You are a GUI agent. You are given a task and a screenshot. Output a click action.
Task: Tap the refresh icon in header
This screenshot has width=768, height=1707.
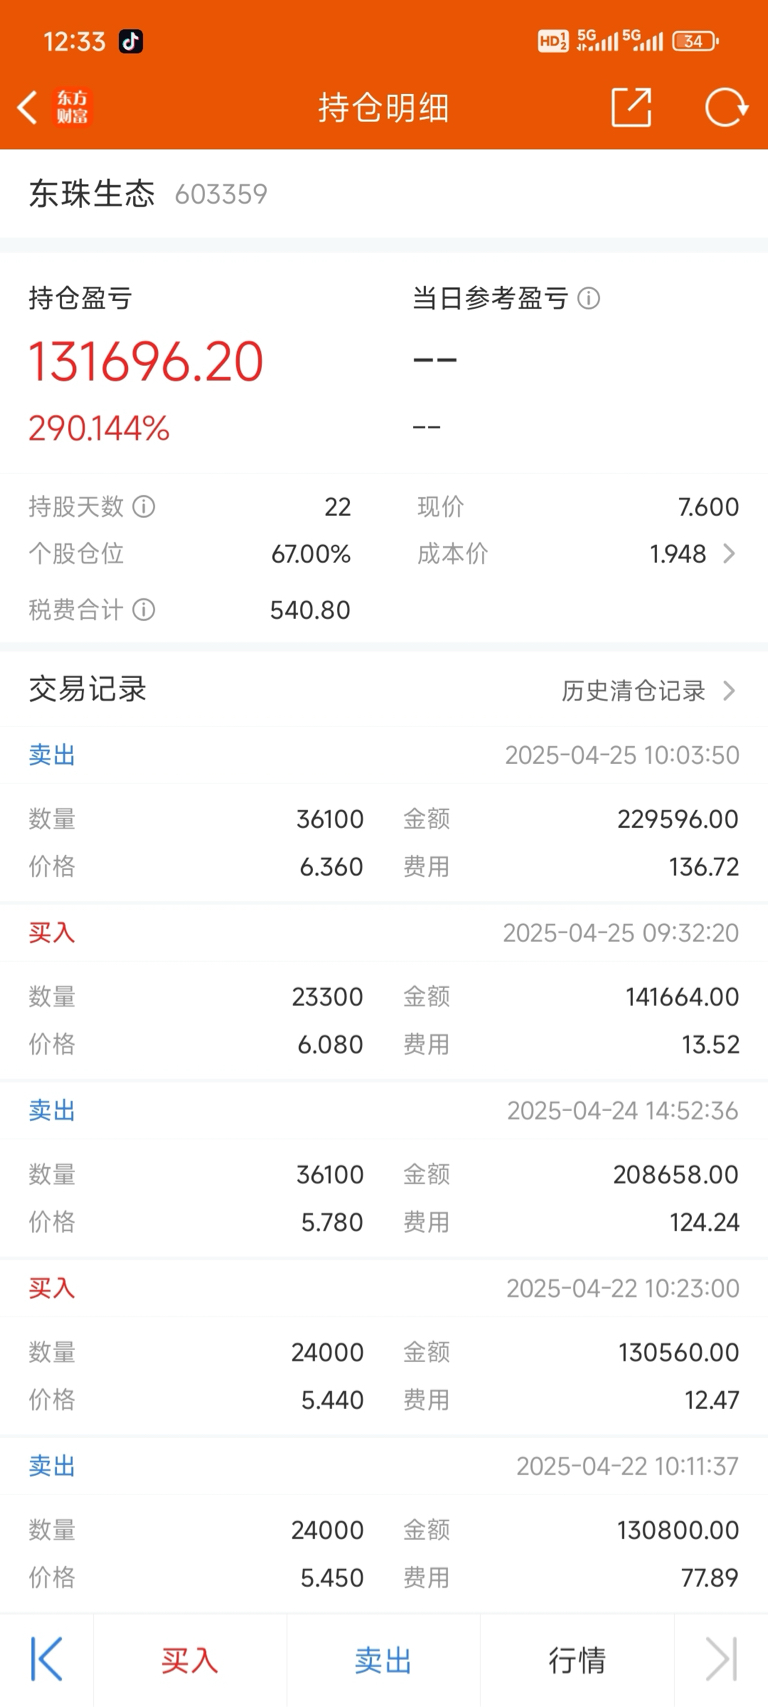726,107
